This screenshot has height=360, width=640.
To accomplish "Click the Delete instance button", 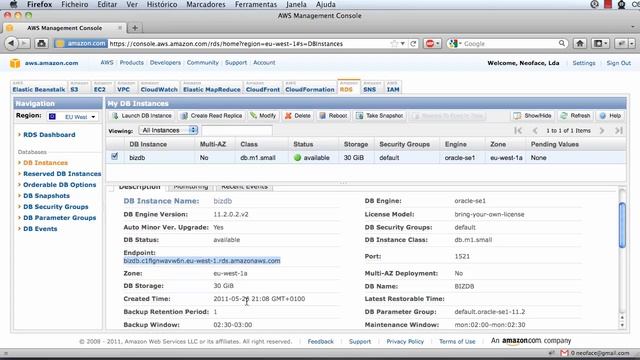I will (298, 116).
